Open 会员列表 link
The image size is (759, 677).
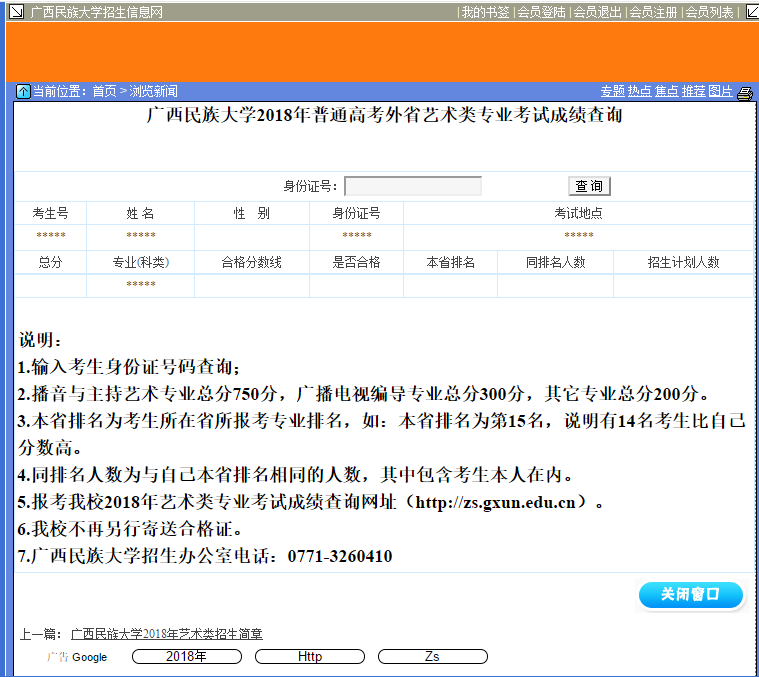tap(708, 12)
